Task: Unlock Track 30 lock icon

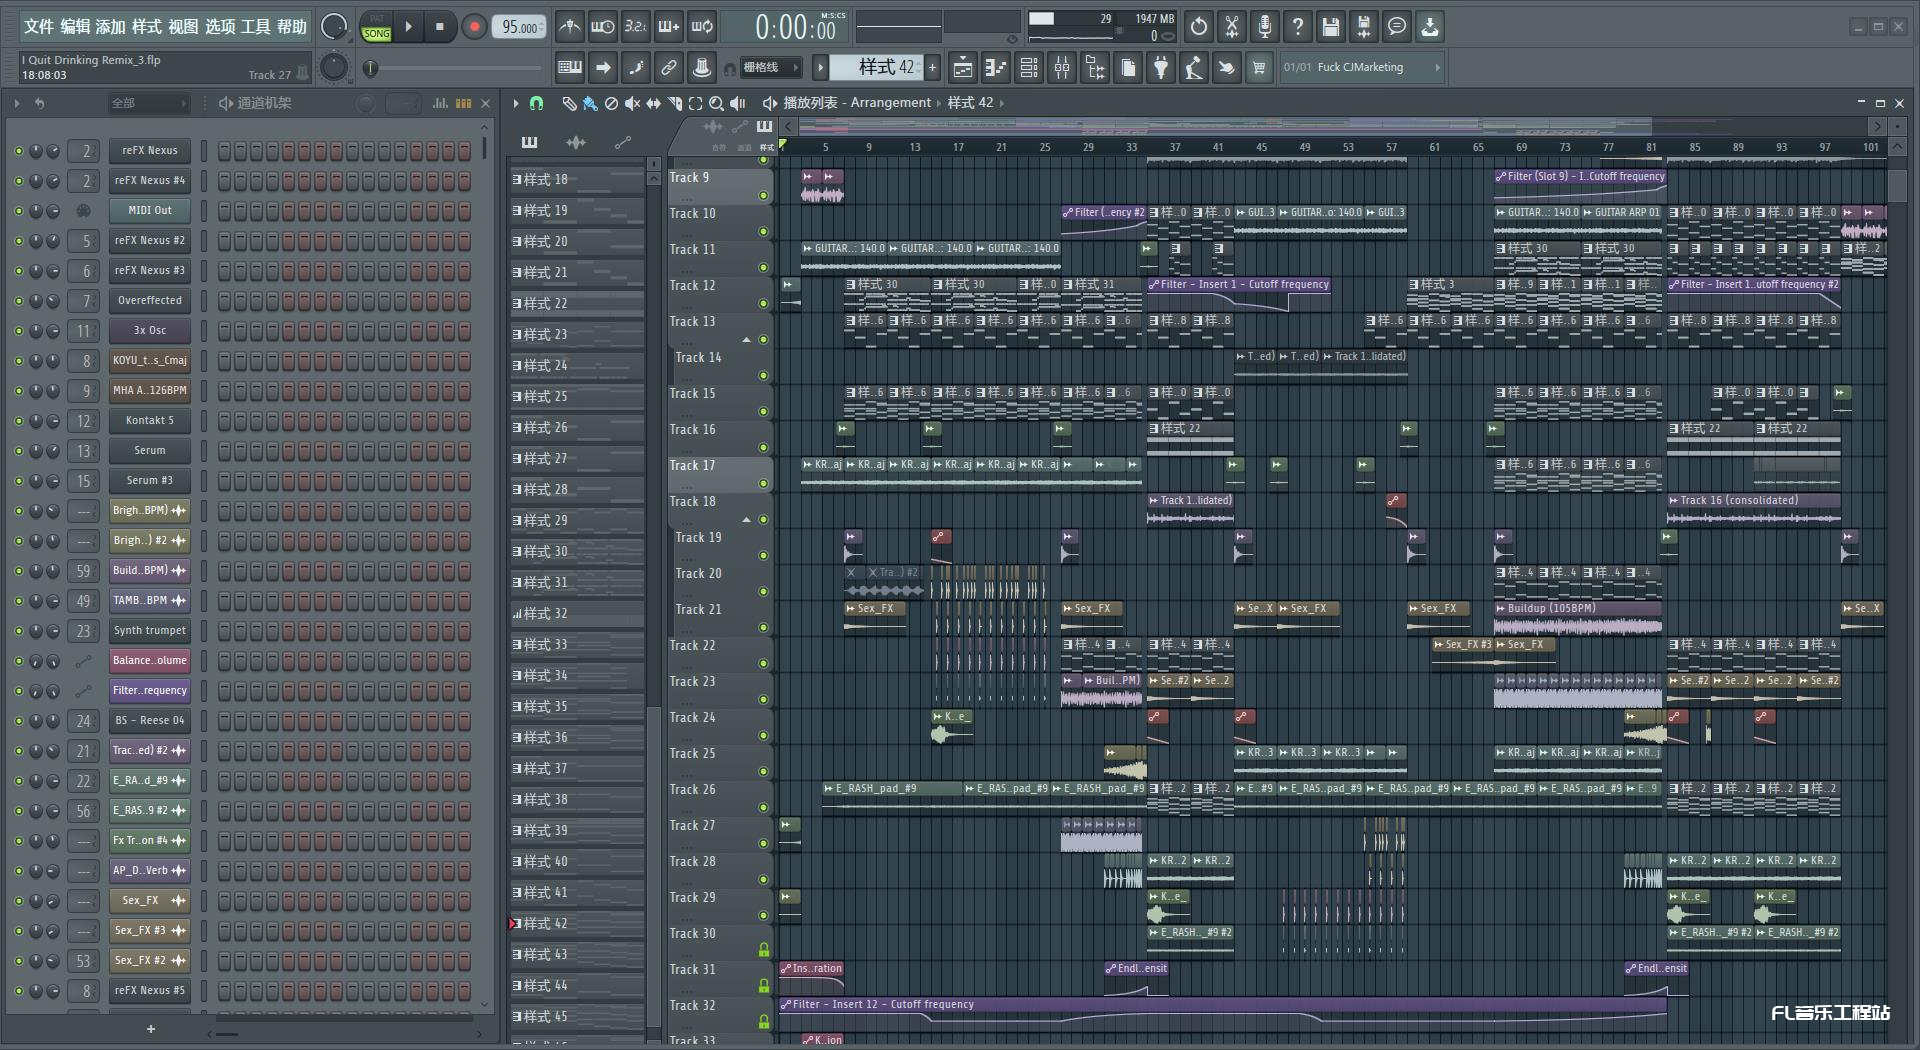Action: pos(763,949)
